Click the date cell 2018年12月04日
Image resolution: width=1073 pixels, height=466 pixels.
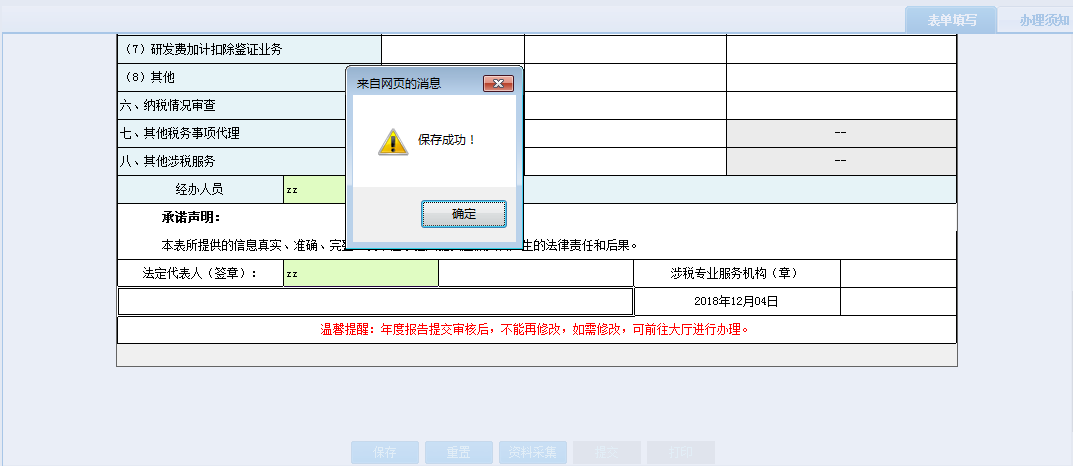736,301
